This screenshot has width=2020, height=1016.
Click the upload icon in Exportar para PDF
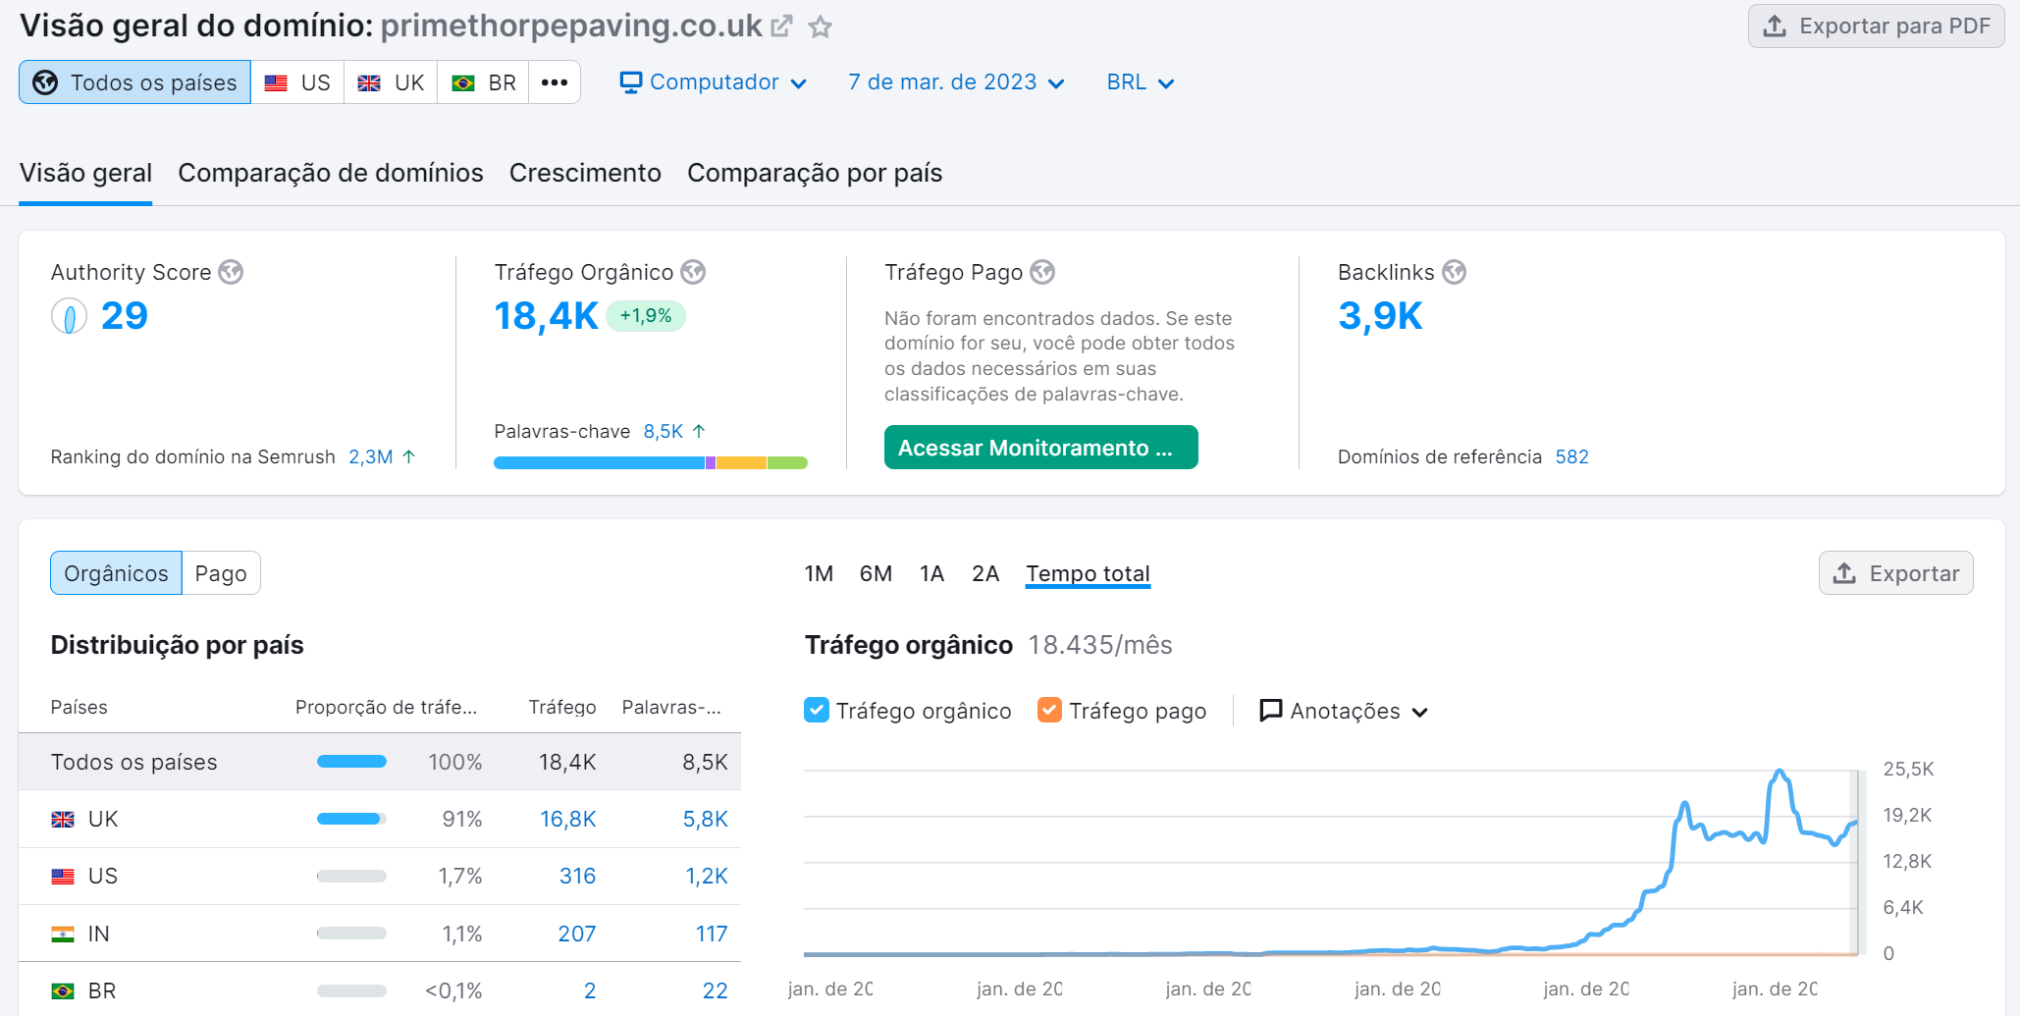(x=1775, y=26)
